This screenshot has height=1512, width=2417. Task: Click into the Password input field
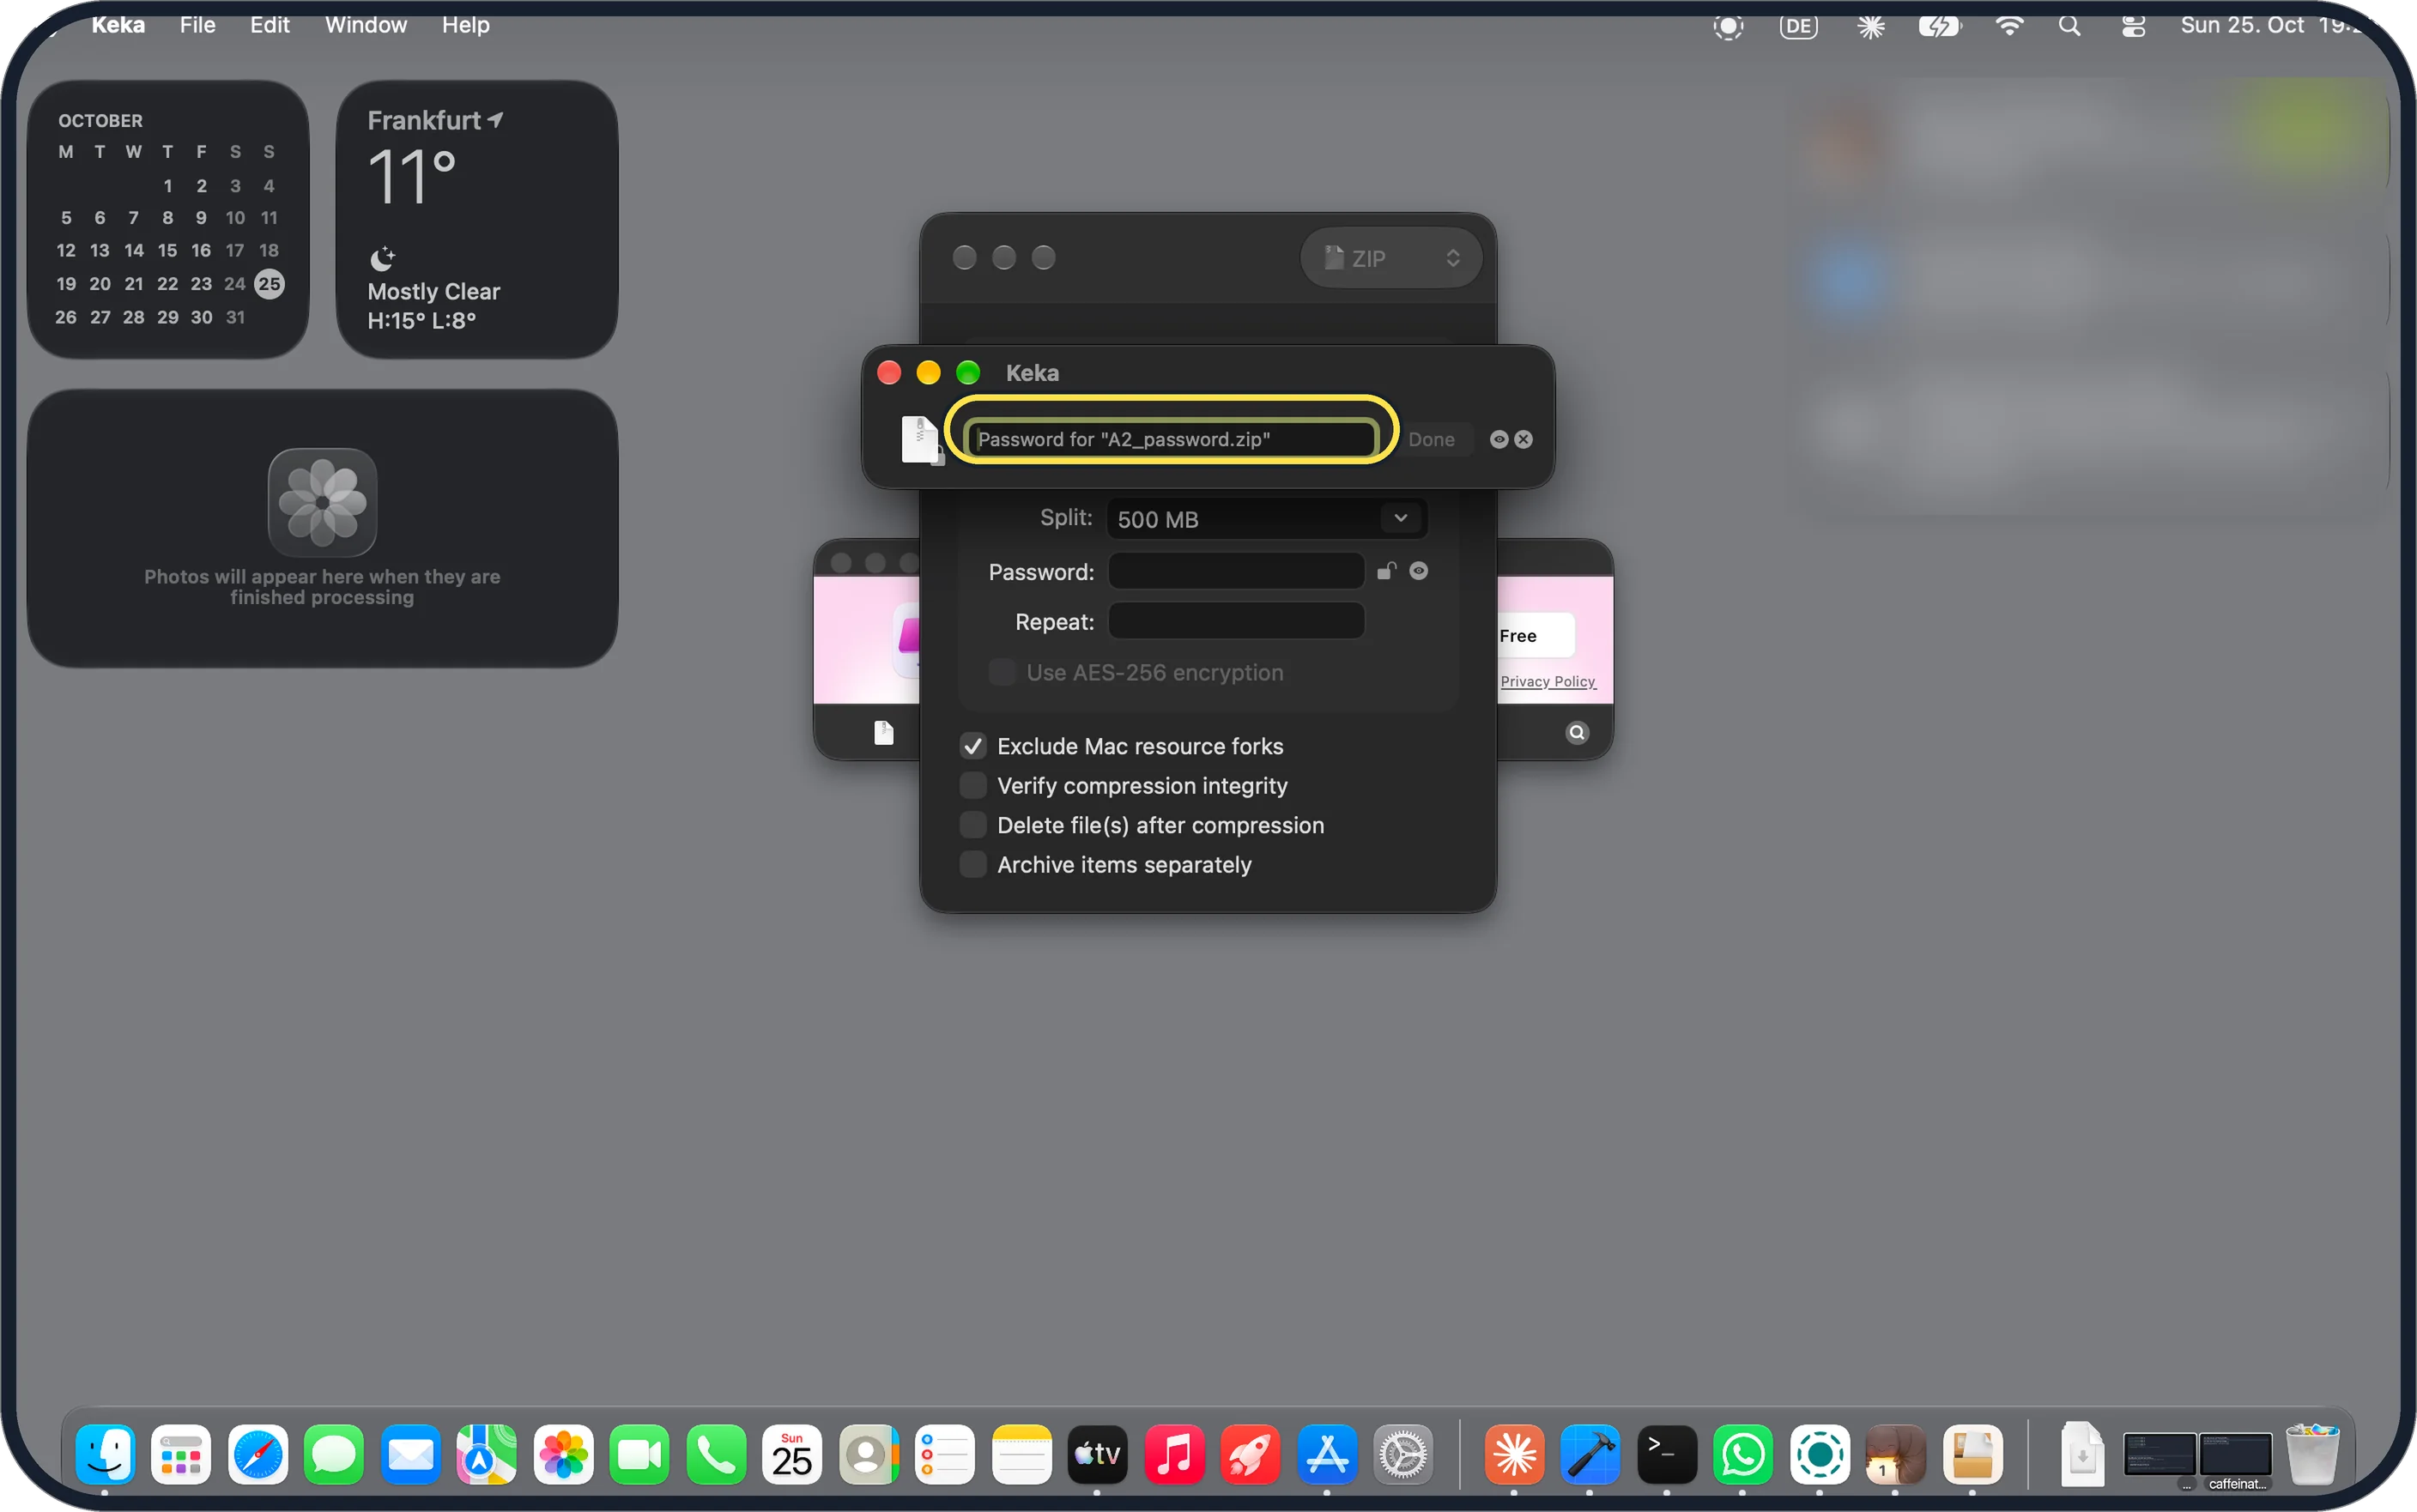(1236, 571)
